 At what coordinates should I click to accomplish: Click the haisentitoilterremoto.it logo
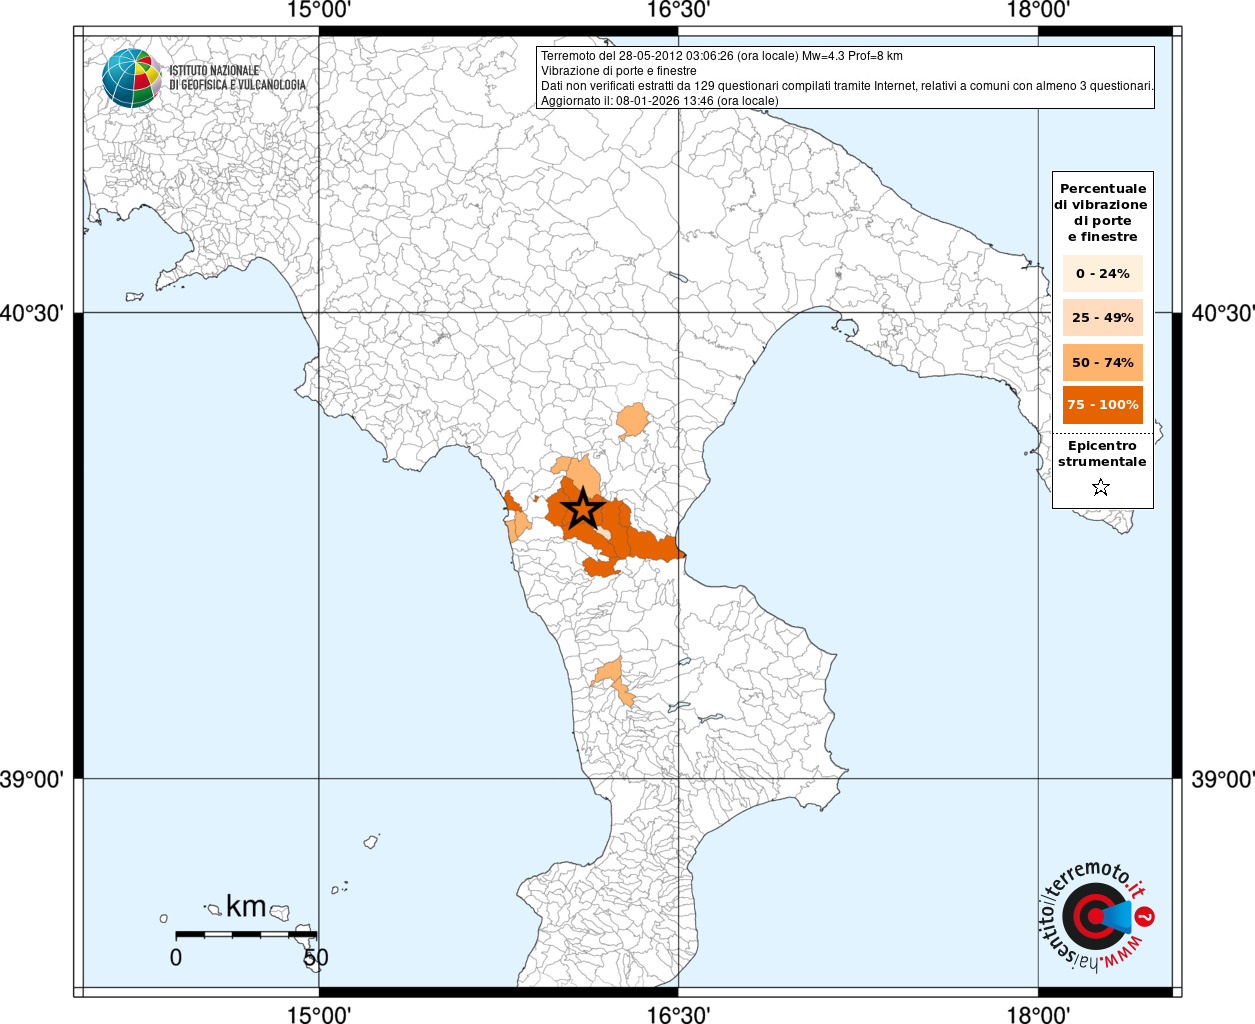point(1096,915)
